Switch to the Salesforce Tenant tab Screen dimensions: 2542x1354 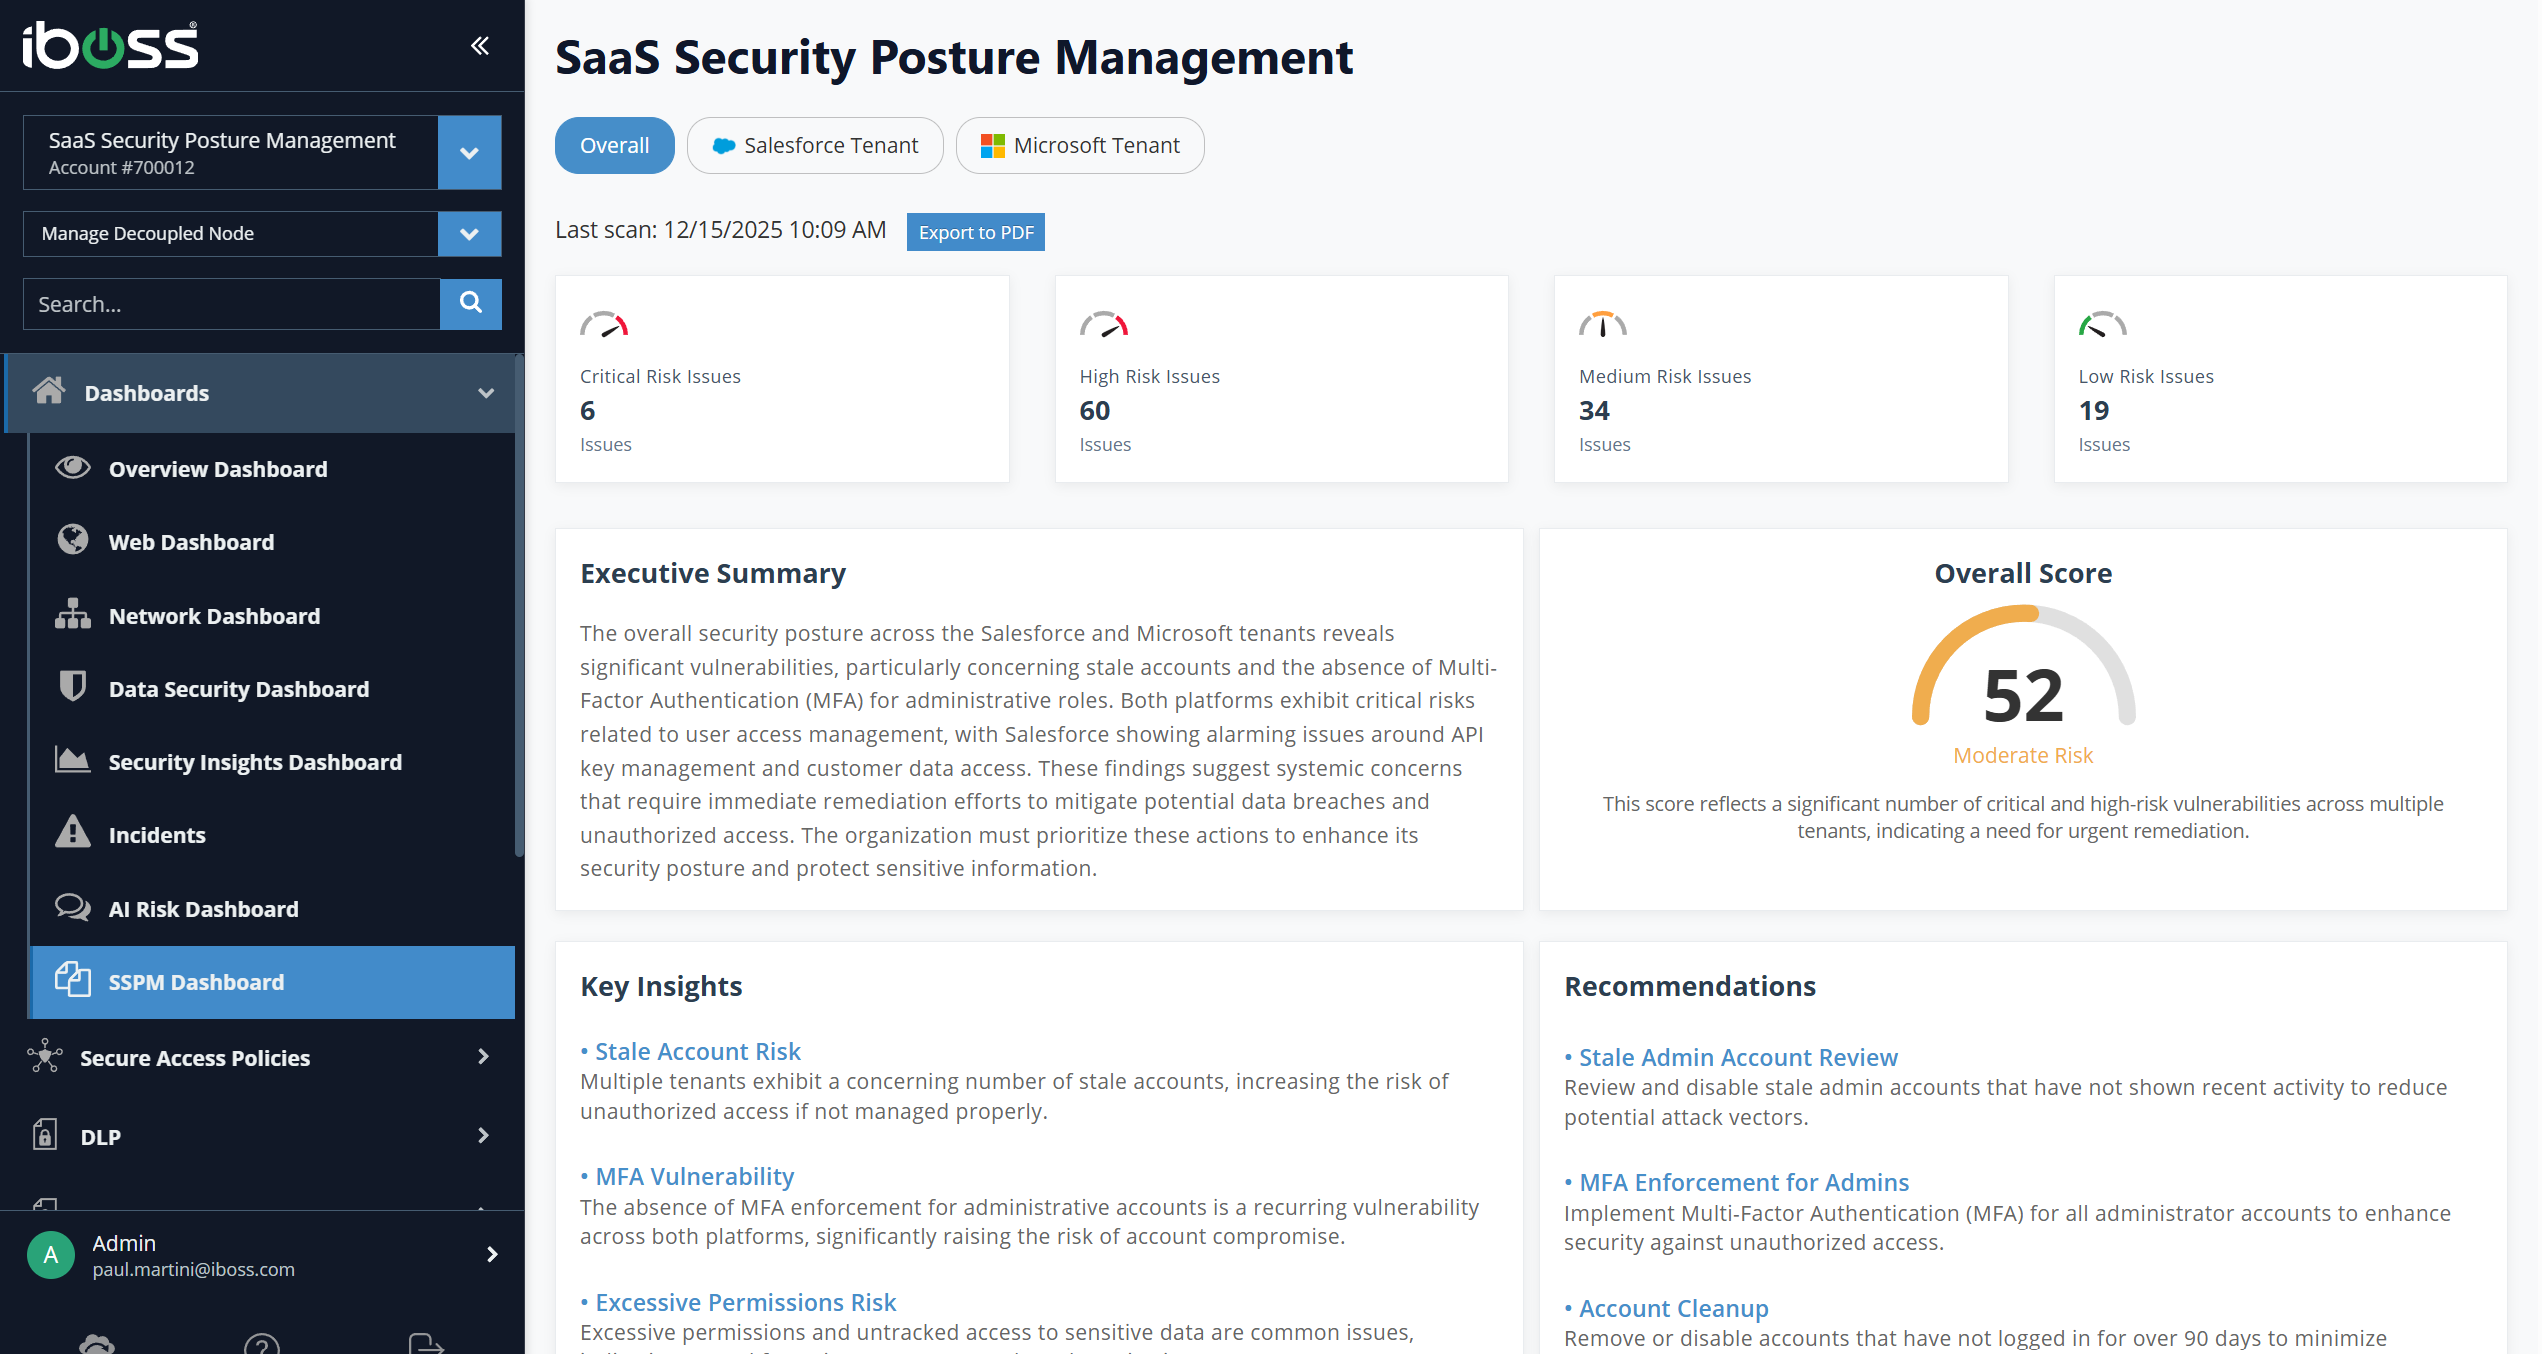click(x=814, y=145)
